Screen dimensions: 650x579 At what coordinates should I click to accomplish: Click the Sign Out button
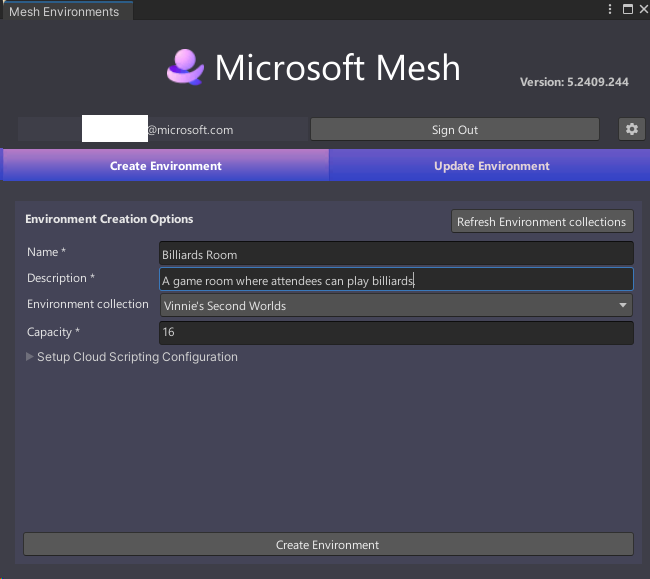455,130
